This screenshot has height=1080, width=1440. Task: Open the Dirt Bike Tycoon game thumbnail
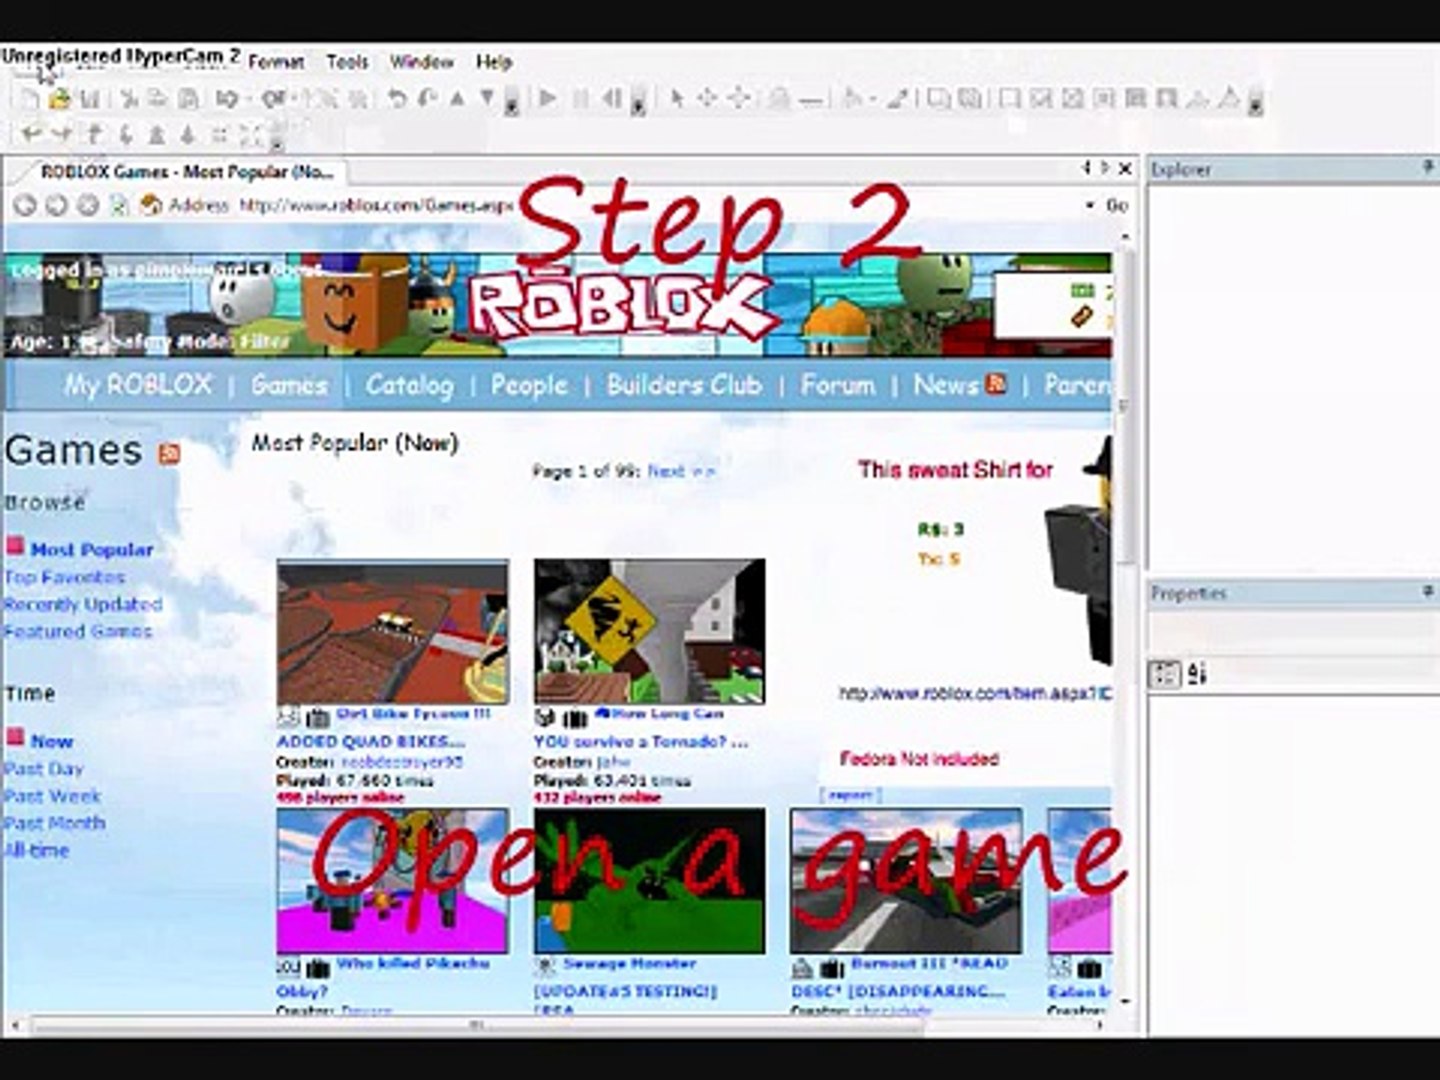pyautogui.click(x=392, y=632)
